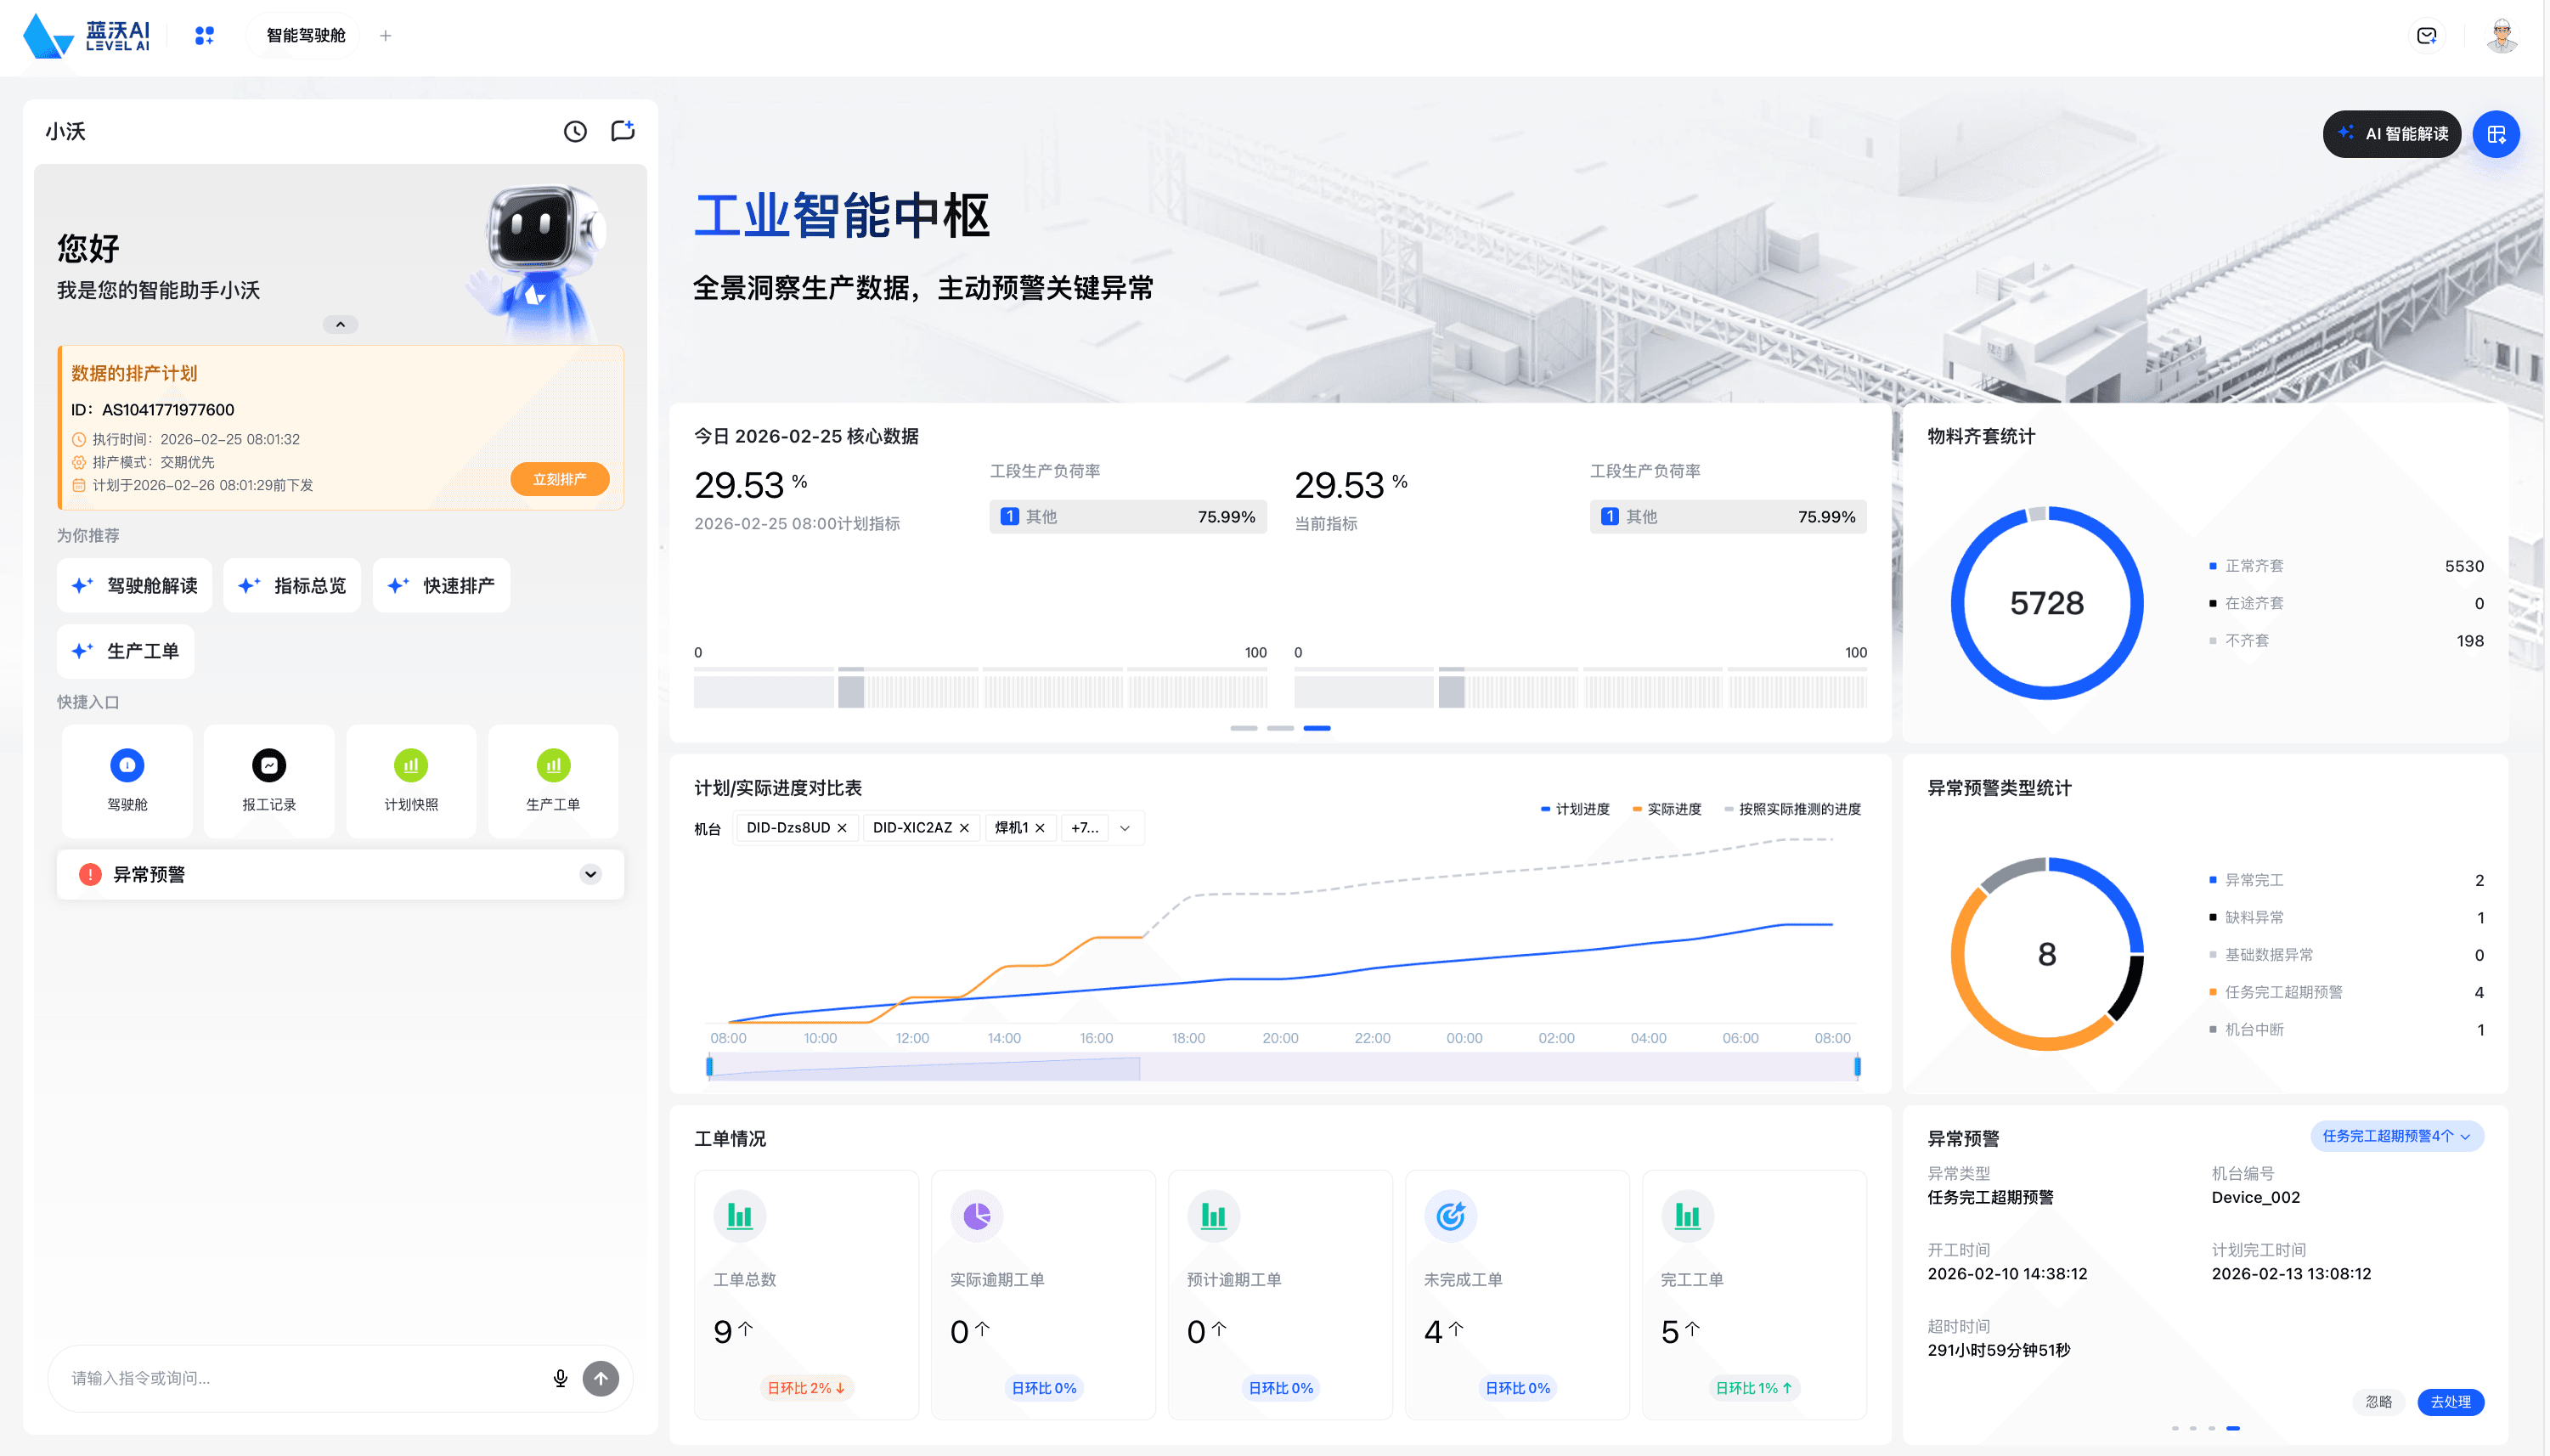Click the 未完成工单 target icon
Screen dimensions: 2550x1456
1450,1216
